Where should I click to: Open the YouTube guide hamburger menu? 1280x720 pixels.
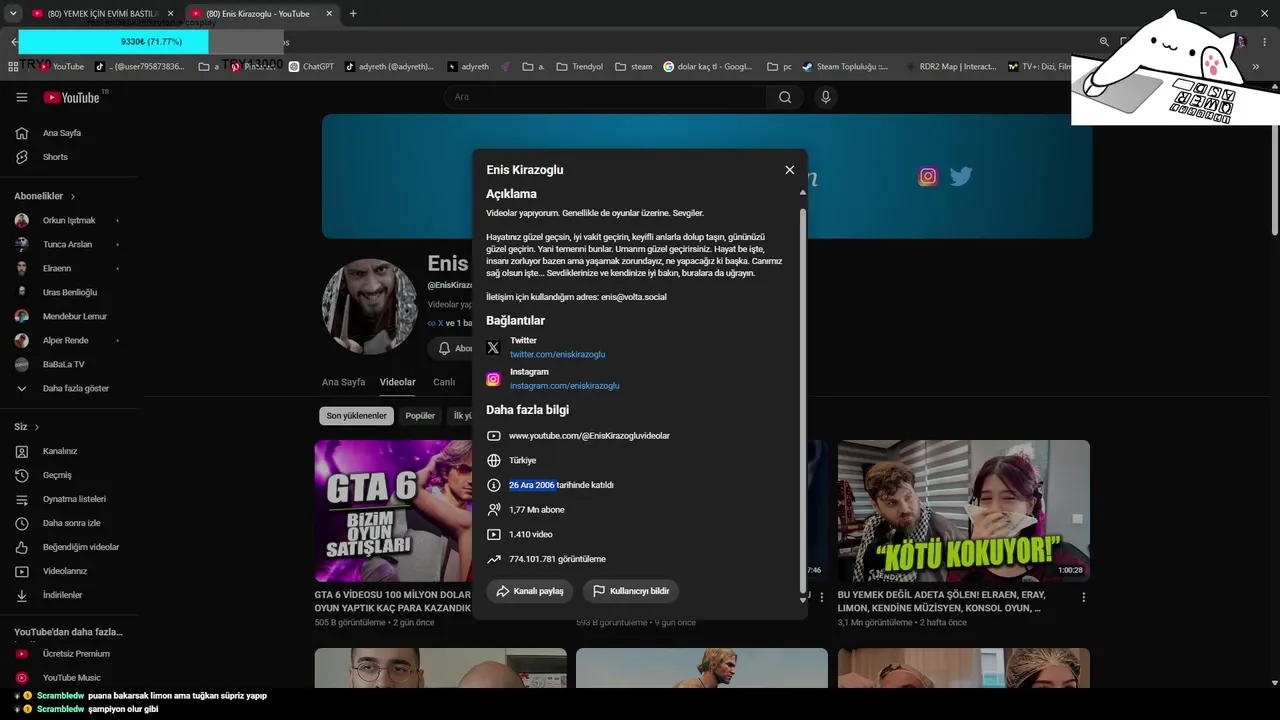21,97
